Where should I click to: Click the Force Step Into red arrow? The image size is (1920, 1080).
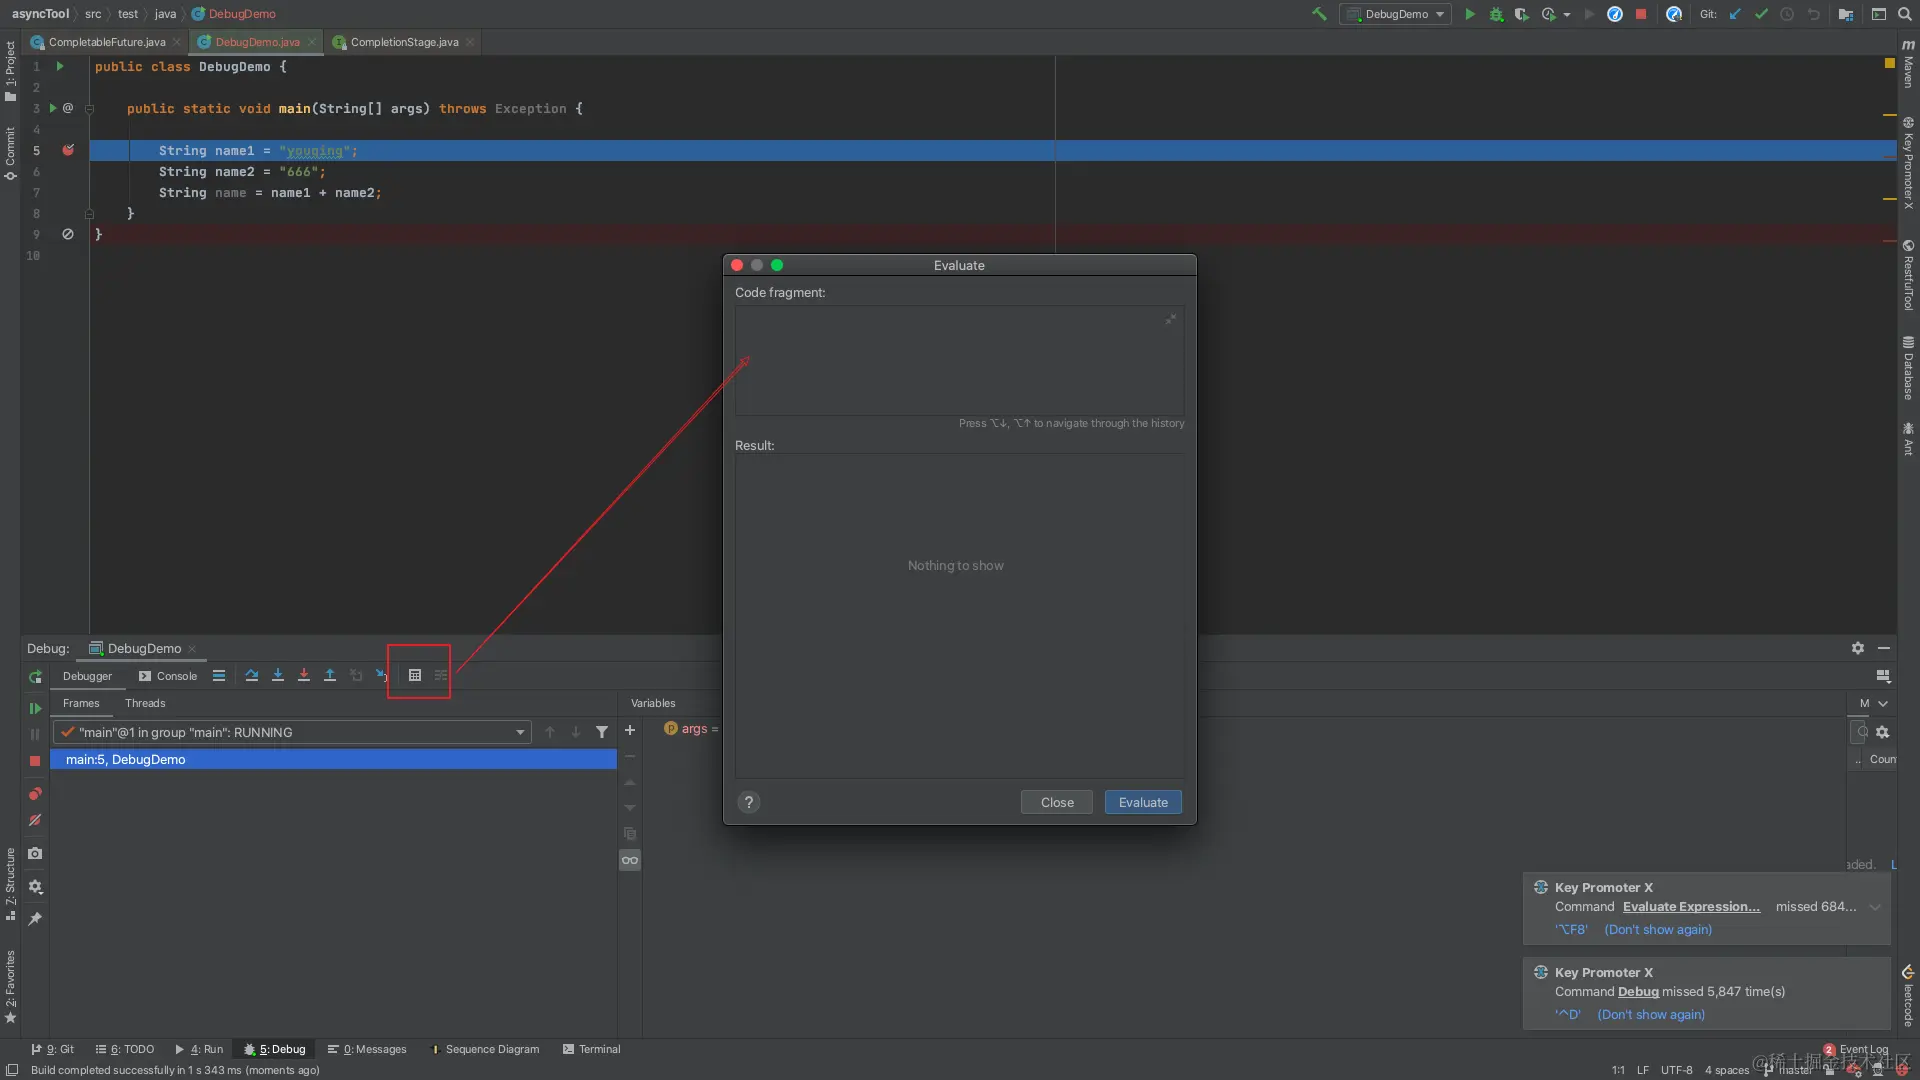(304, 676)
